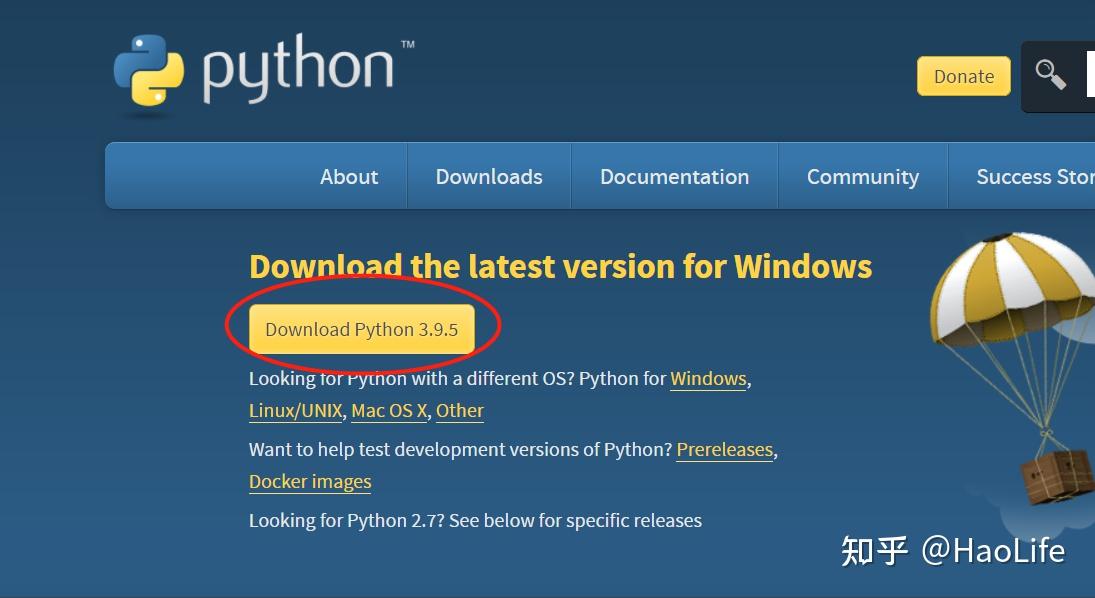Click inside the search input box
Screen dimensions: 1095x598
1090,74
